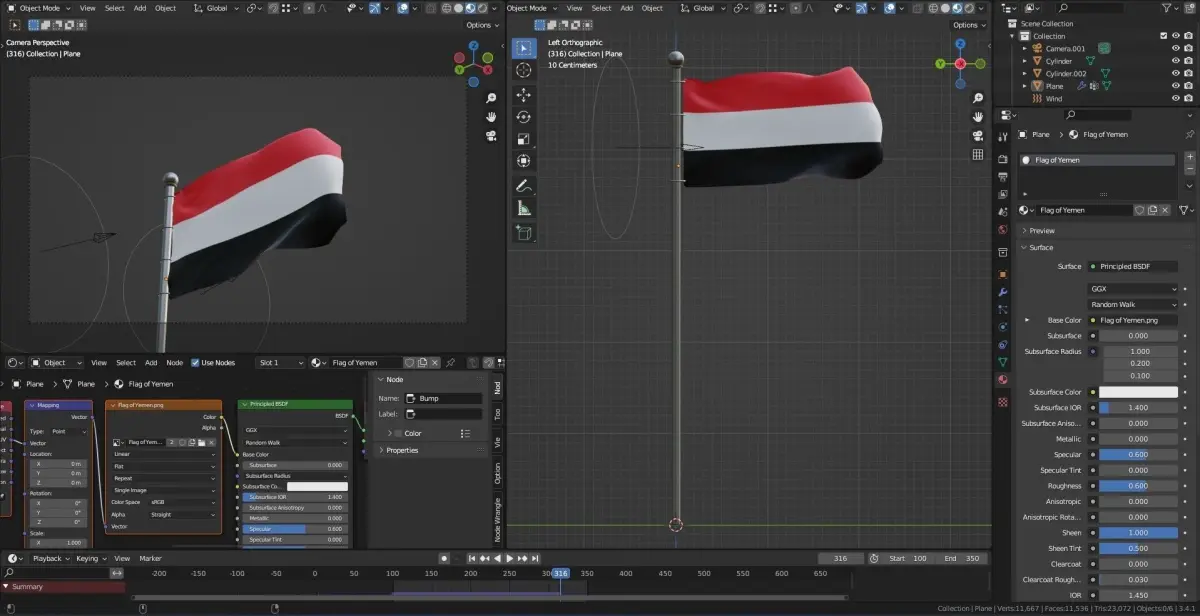Toggle the Use Nodes checkbox

coord(195,362)
